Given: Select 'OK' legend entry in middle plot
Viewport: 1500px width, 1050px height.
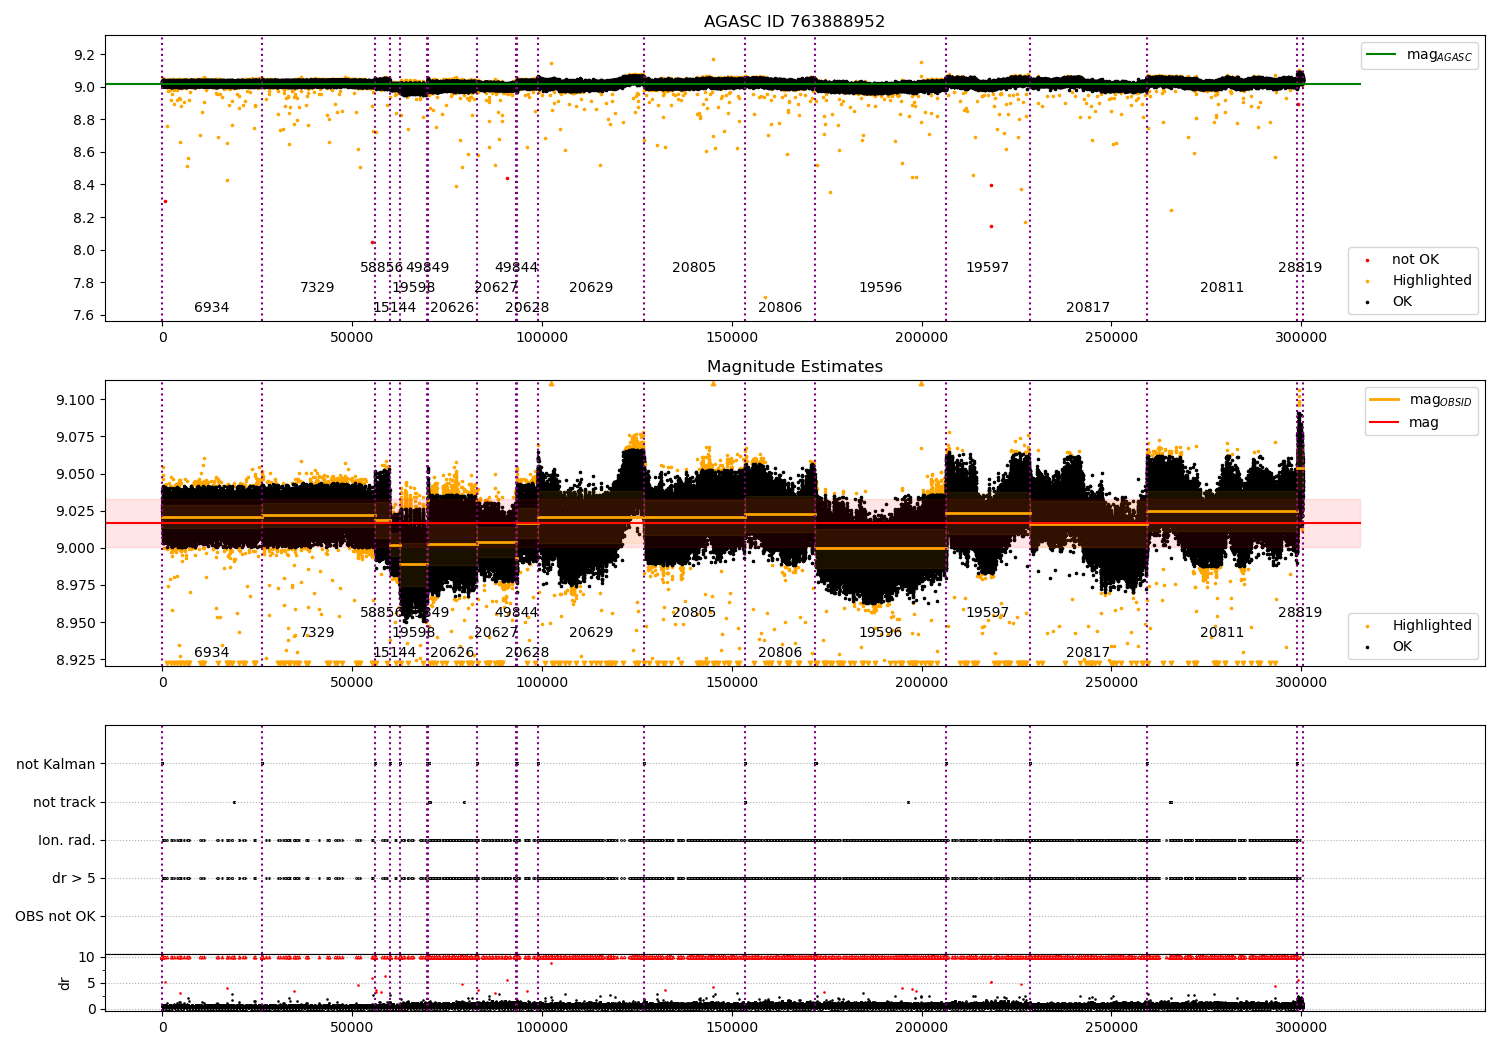Looking at the screenshot, I should pyautogui.click(x=1402, y=647).
